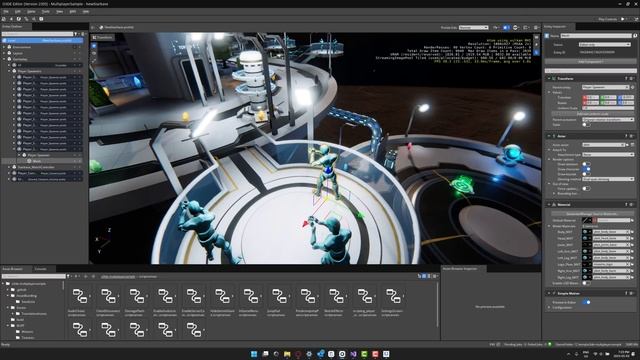Image resolution: width=640 pixels, height=360 pixels.
Task: Open Visual Studio from the taskbar
Action: tap(353, 354)
